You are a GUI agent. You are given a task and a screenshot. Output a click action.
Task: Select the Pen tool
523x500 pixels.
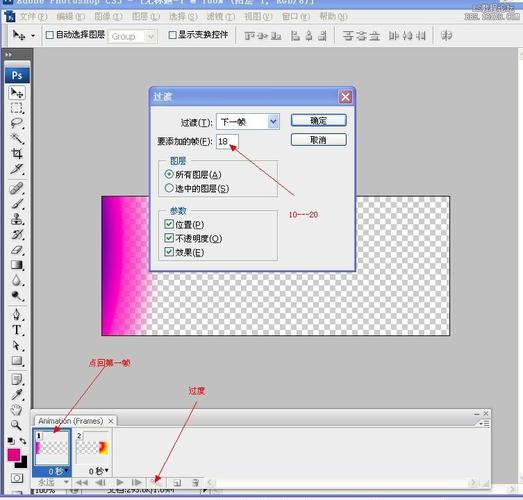17,315
